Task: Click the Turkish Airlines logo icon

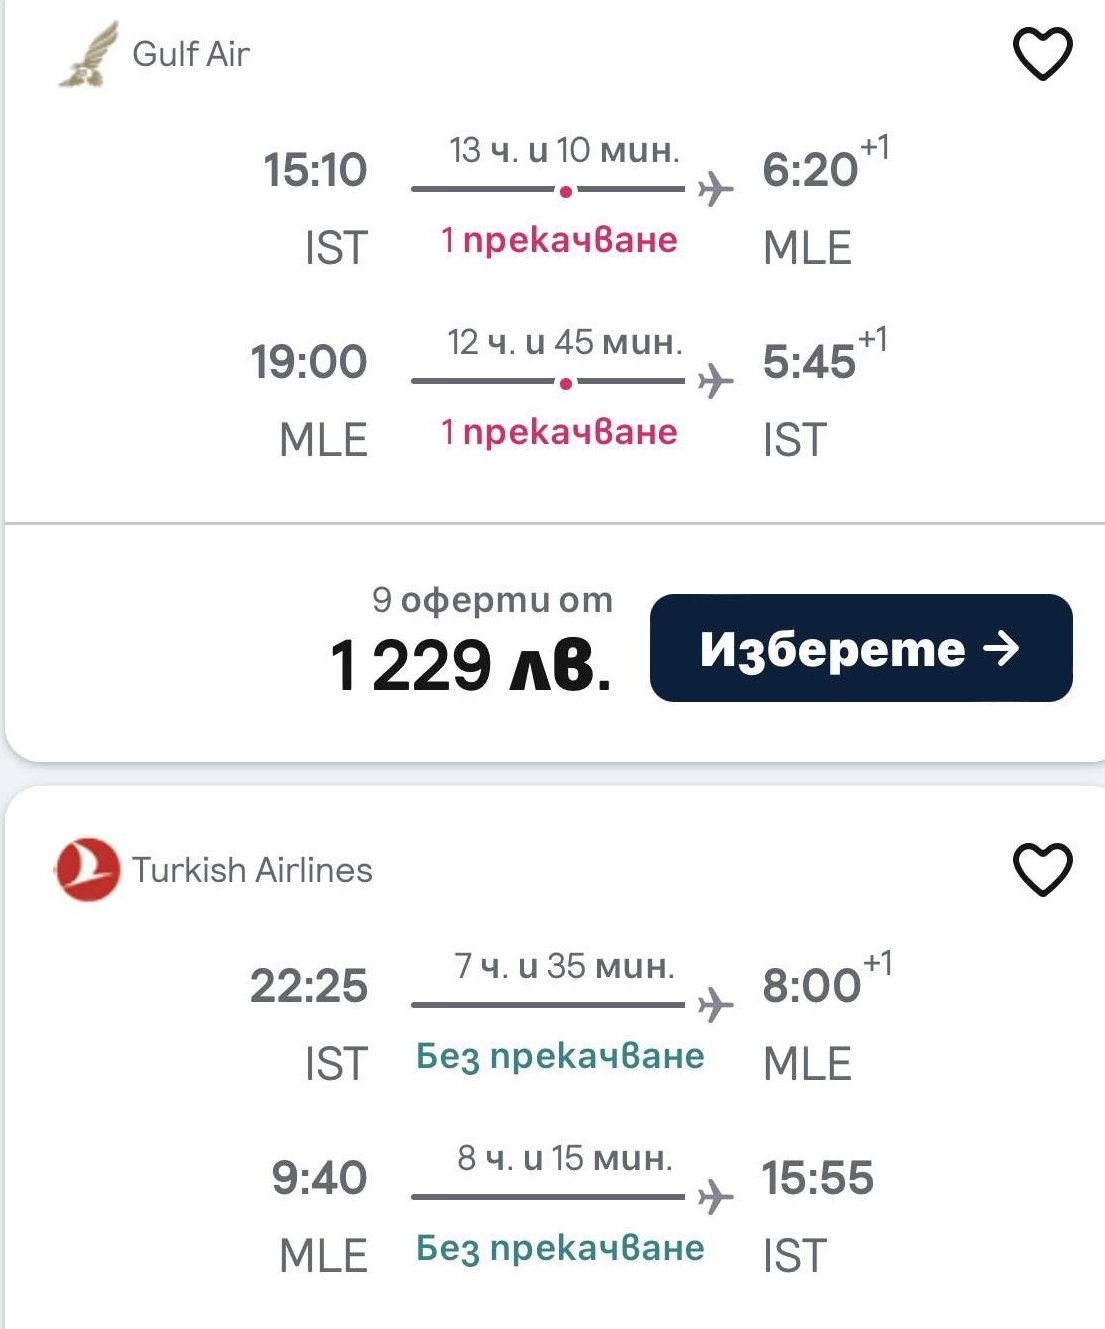Action: click(87, 869)
